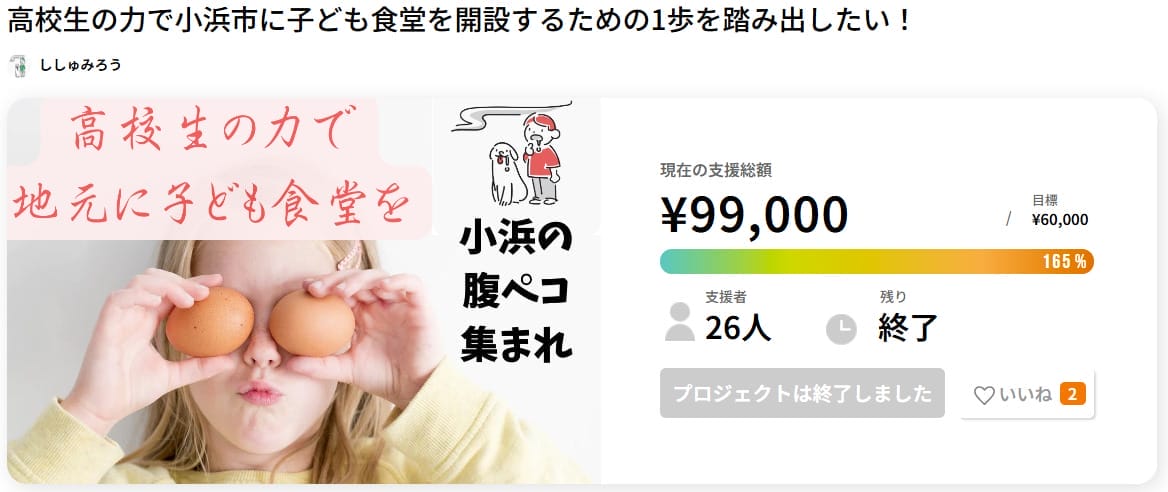Click the project title heading text
The image size is (1168, 492).
click(x=459, y=21)
